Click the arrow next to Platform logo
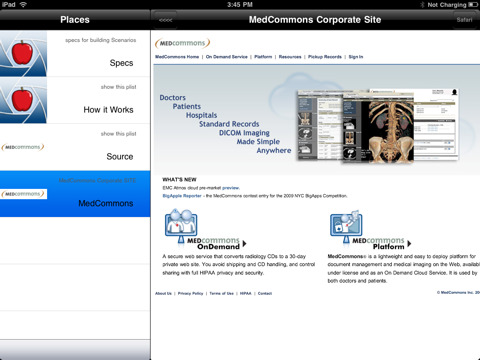480x360 pixels. coord(409,243)
